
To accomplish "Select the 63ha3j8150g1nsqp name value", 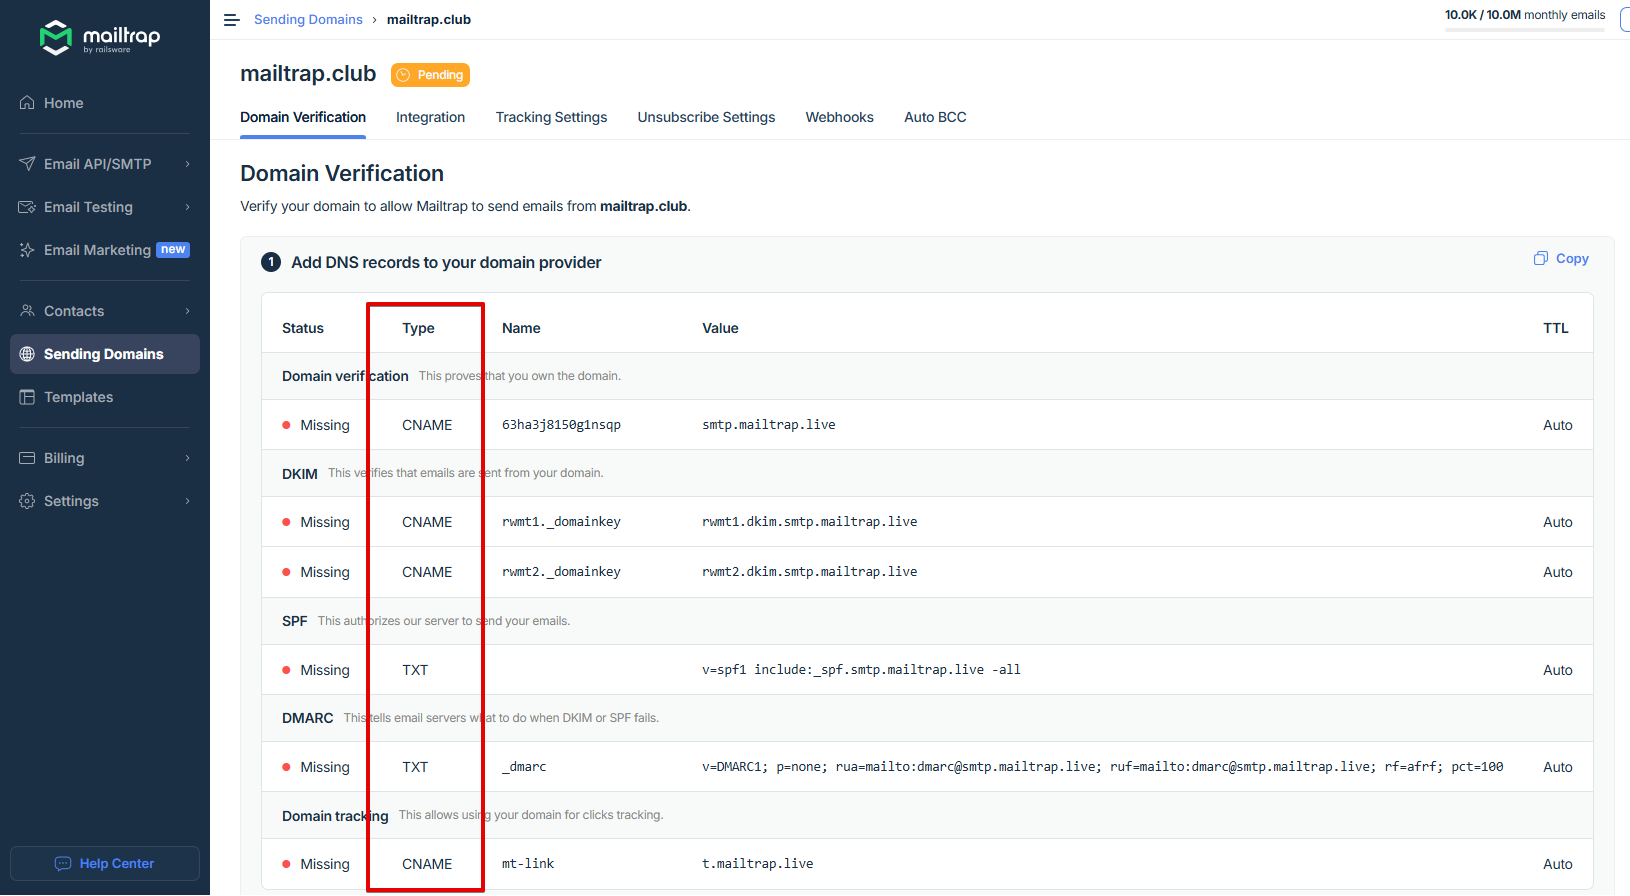I will point(561,425).
